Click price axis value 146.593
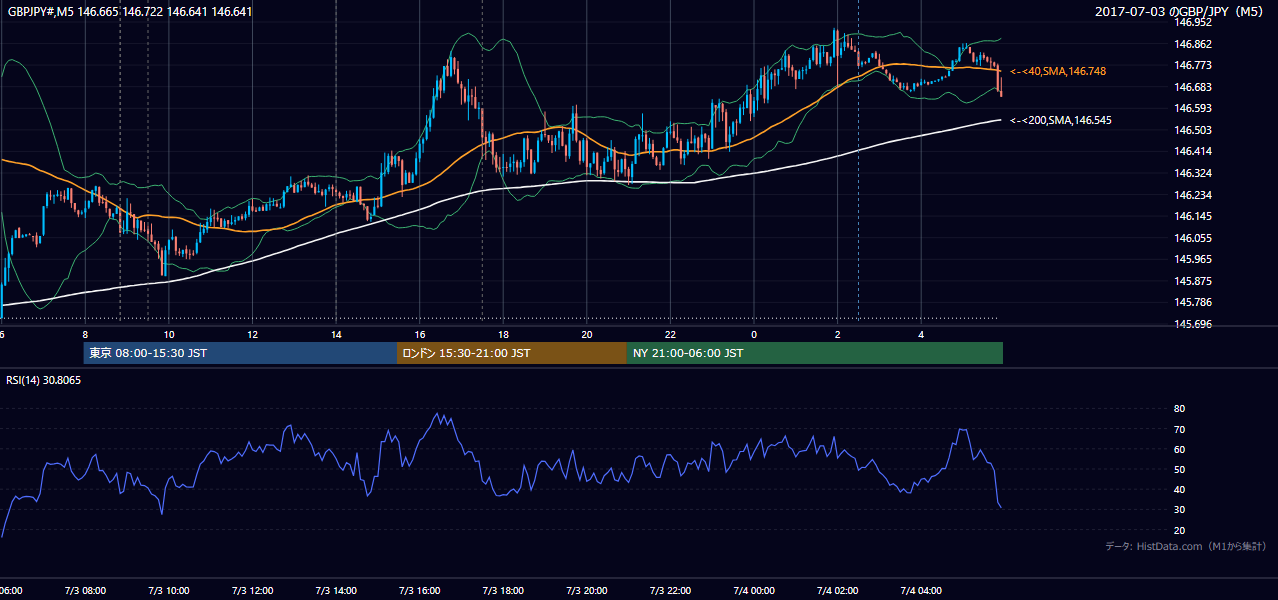 tap(1192, 108)
